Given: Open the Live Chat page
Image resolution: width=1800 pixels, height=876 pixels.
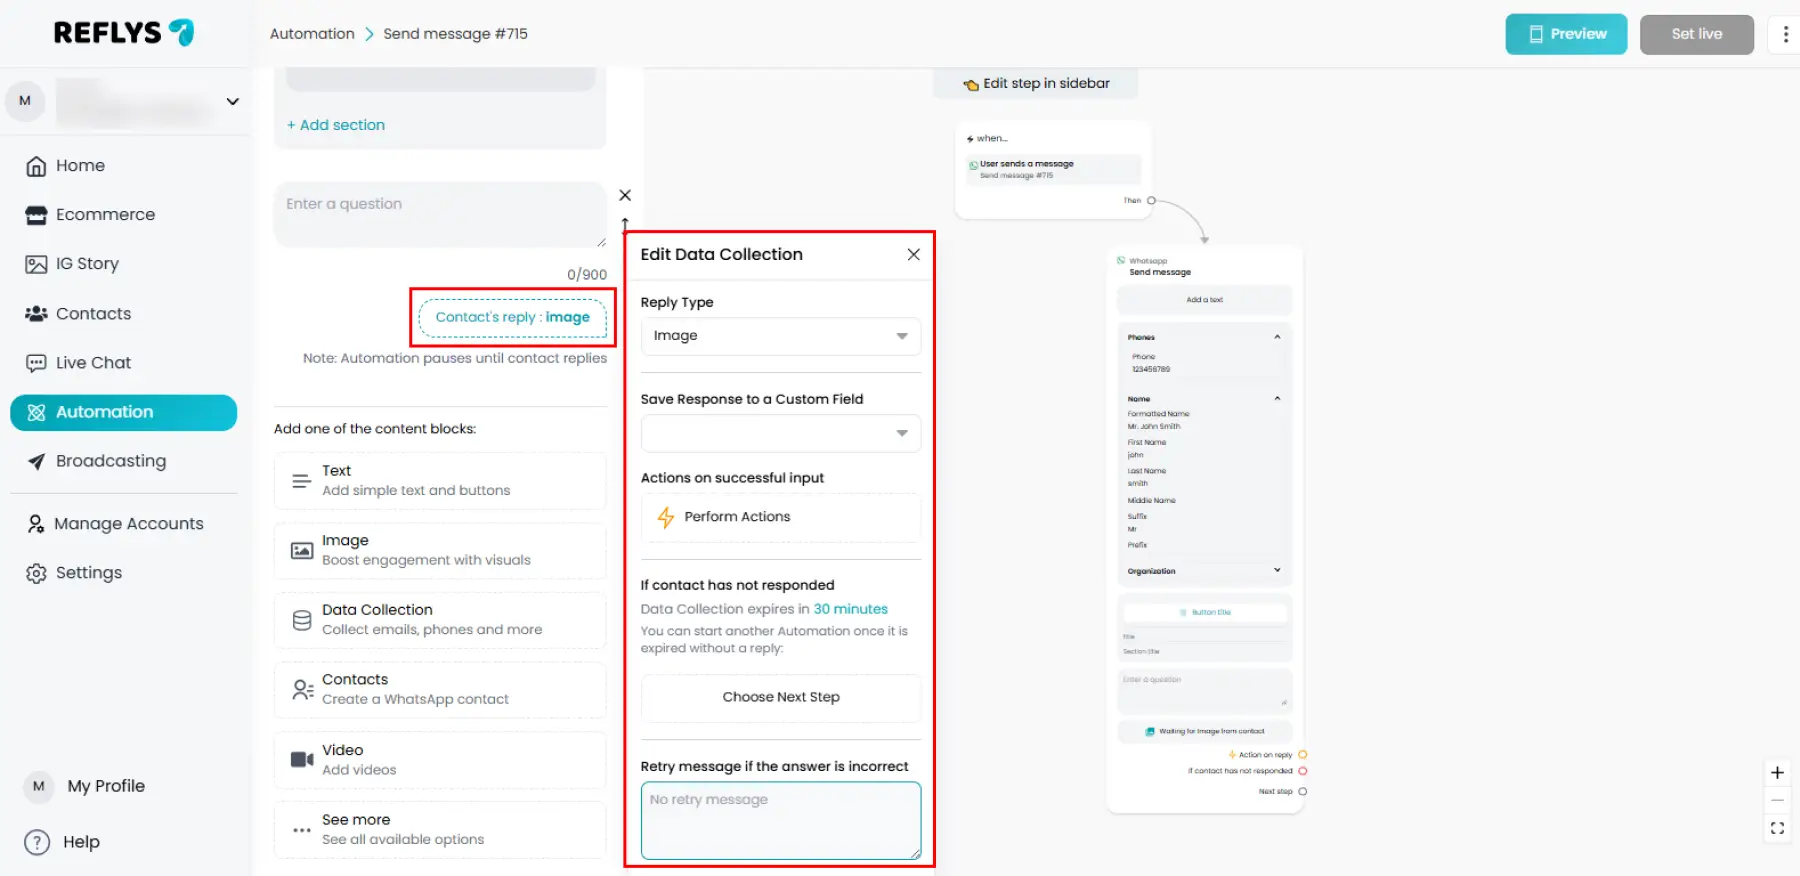Looking at the screenshot, I should point(93,363).
